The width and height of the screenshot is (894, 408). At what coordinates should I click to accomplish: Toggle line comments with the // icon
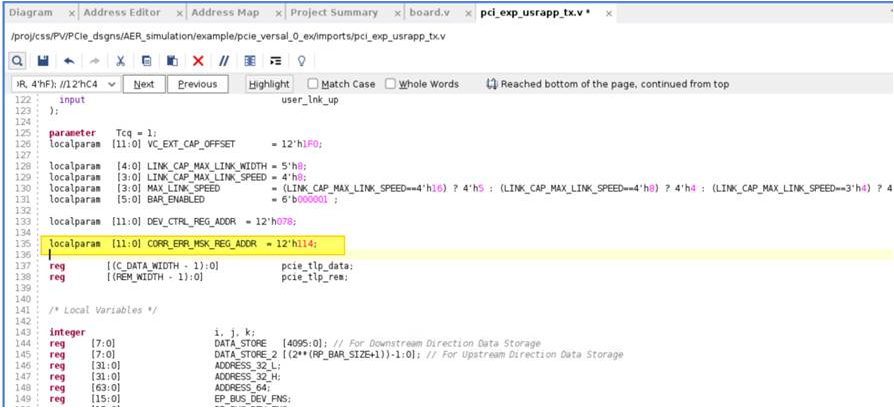[224, 61]
